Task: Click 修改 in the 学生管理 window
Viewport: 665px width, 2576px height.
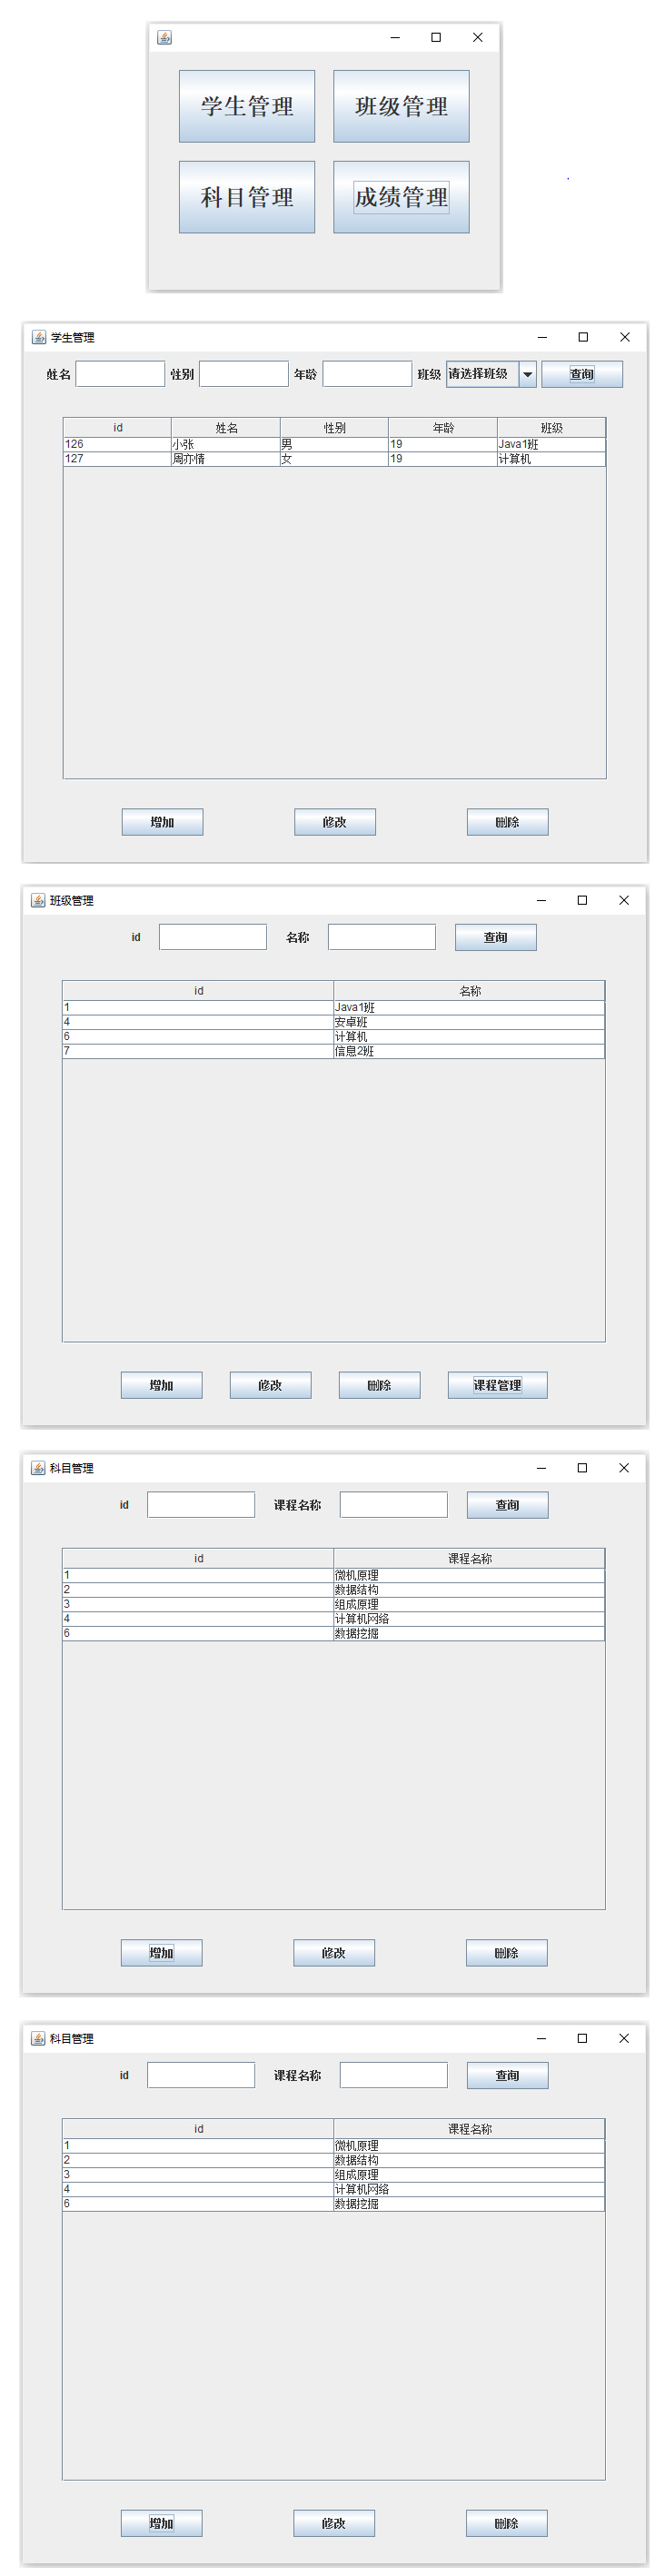Action: coord(335,822)
